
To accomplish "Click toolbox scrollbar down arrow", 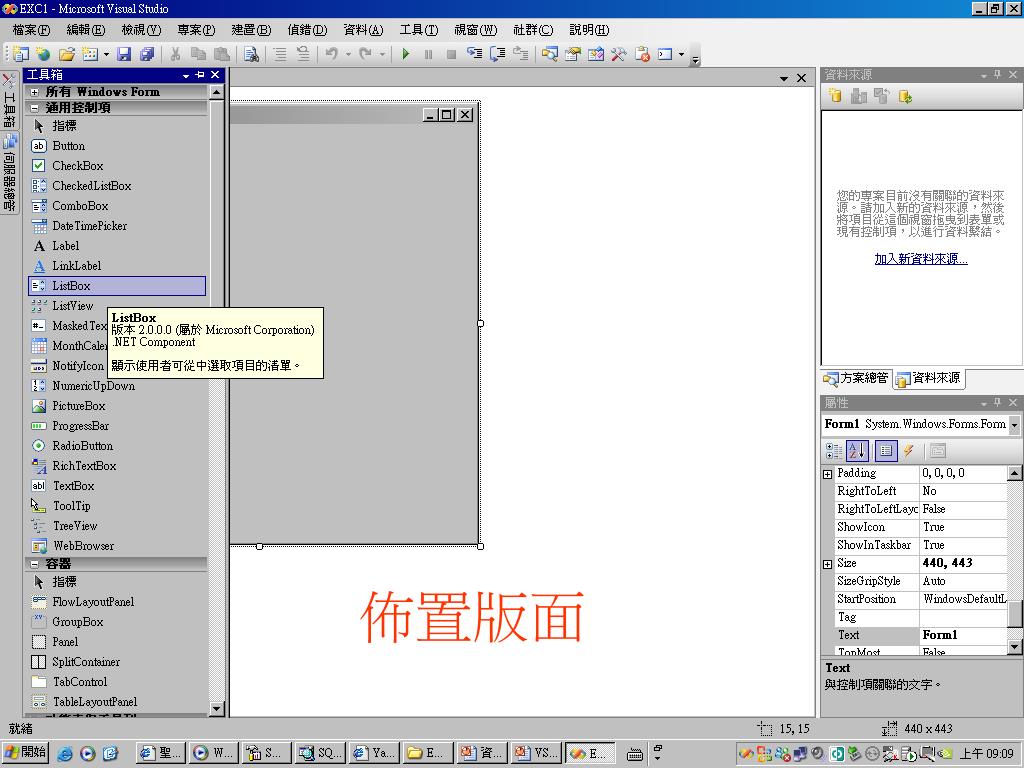I will 217,708.
